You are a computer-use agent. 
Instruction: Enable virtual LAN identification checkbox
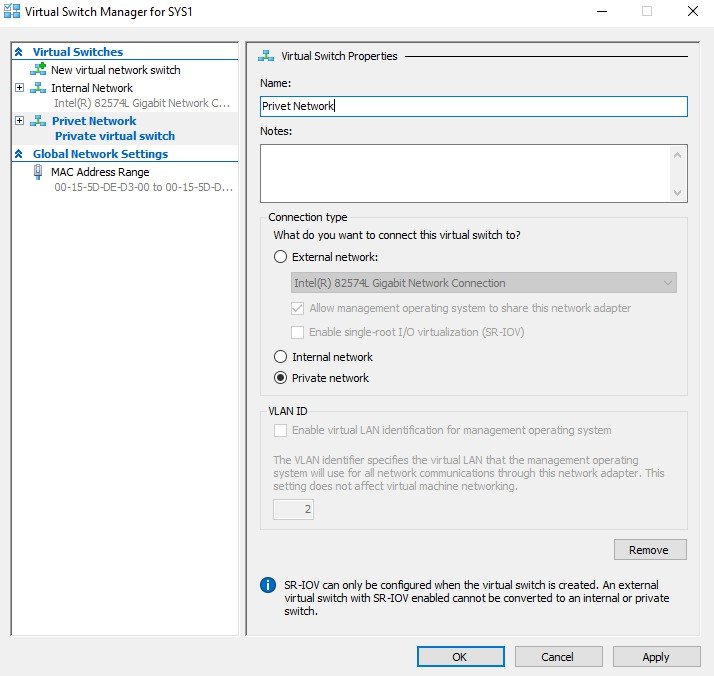click(280, 430)
